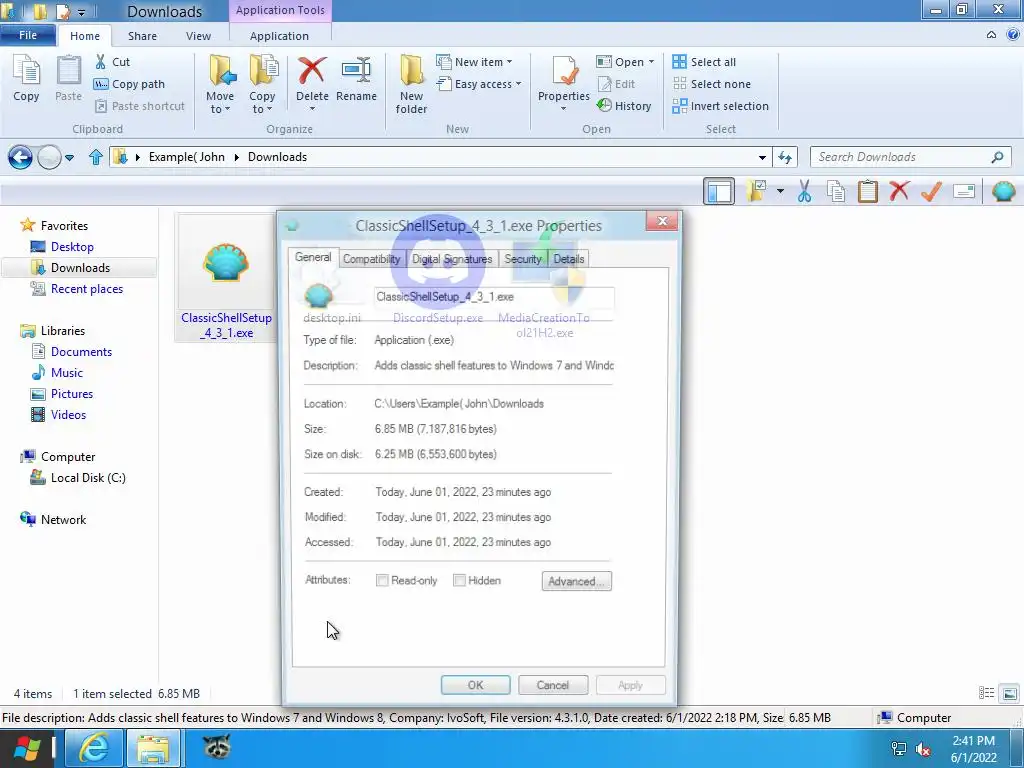1024x768 pixels.
Task: Click the muted volume tray icon
Action: click(923, 749)
